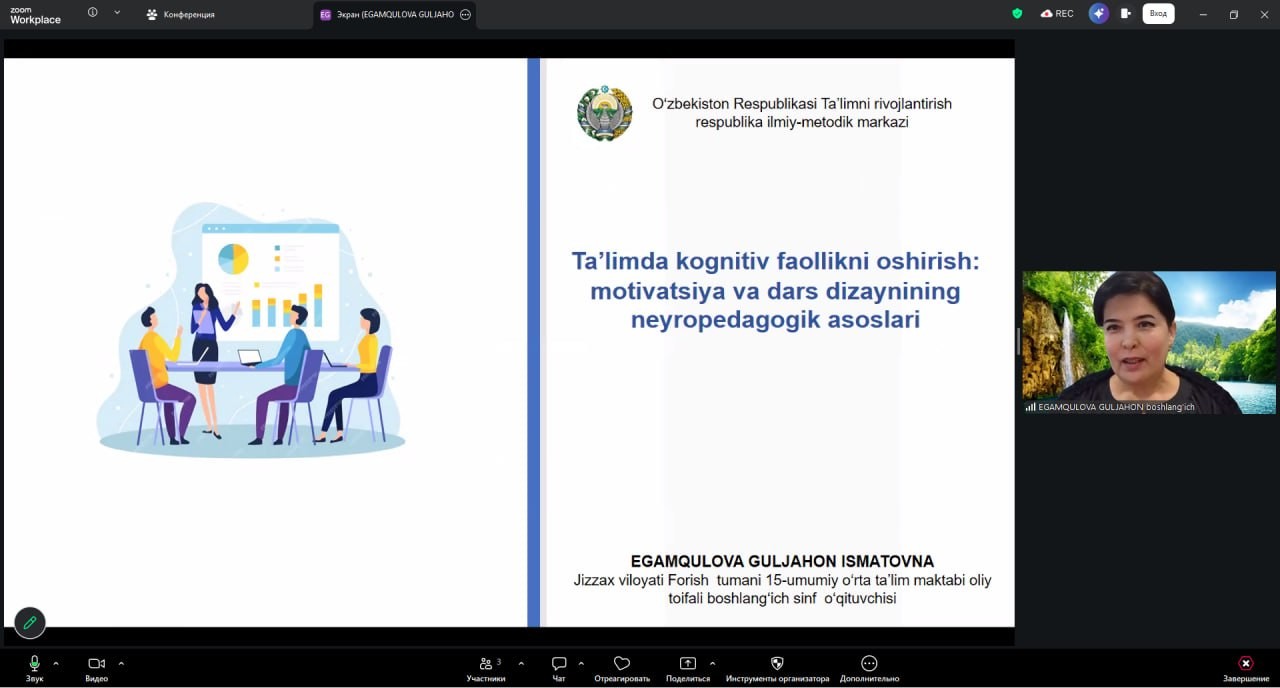The height and width of the screenshot is (688, 1280).
Task: Select the Экран EGAMQULOVA GULJAHO tab
Action: click(x=393, y=14)
